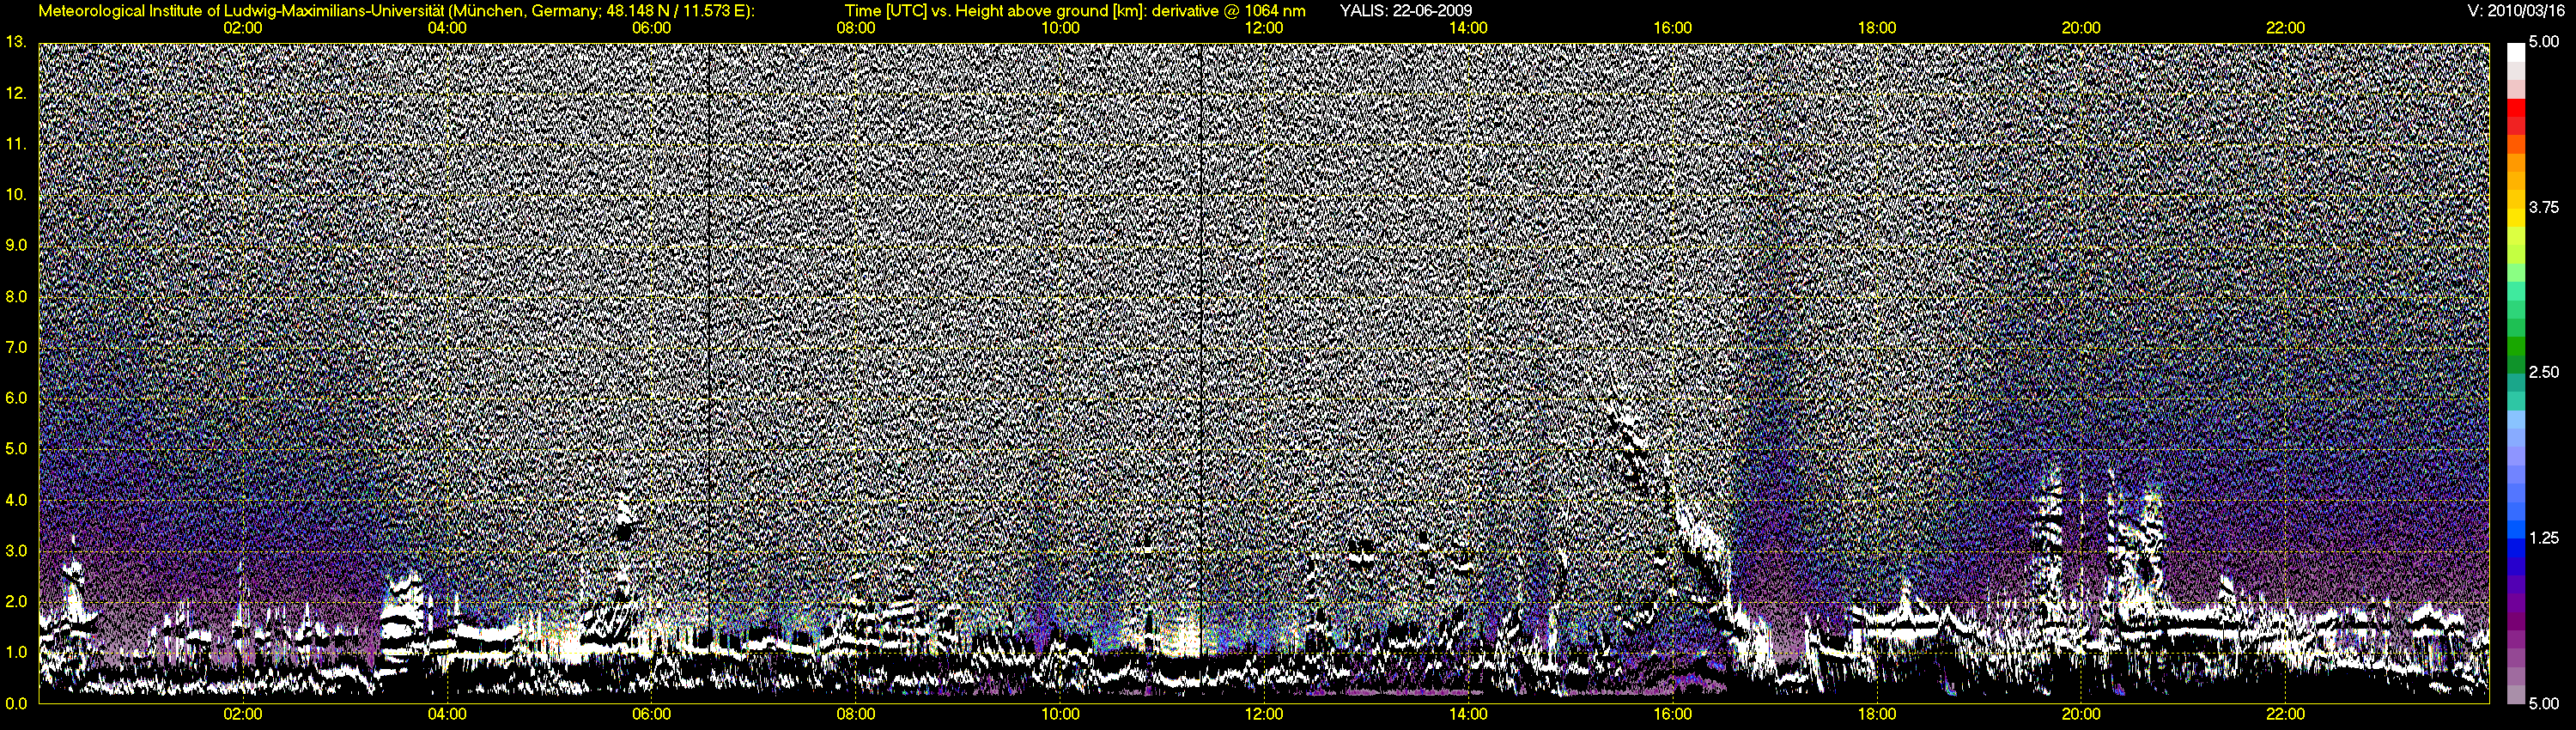Image resolution: width=2576 pixels, height=730 pixels.
Task: Click the '22:00' label on top time axis
Action: click(2285, 28)
